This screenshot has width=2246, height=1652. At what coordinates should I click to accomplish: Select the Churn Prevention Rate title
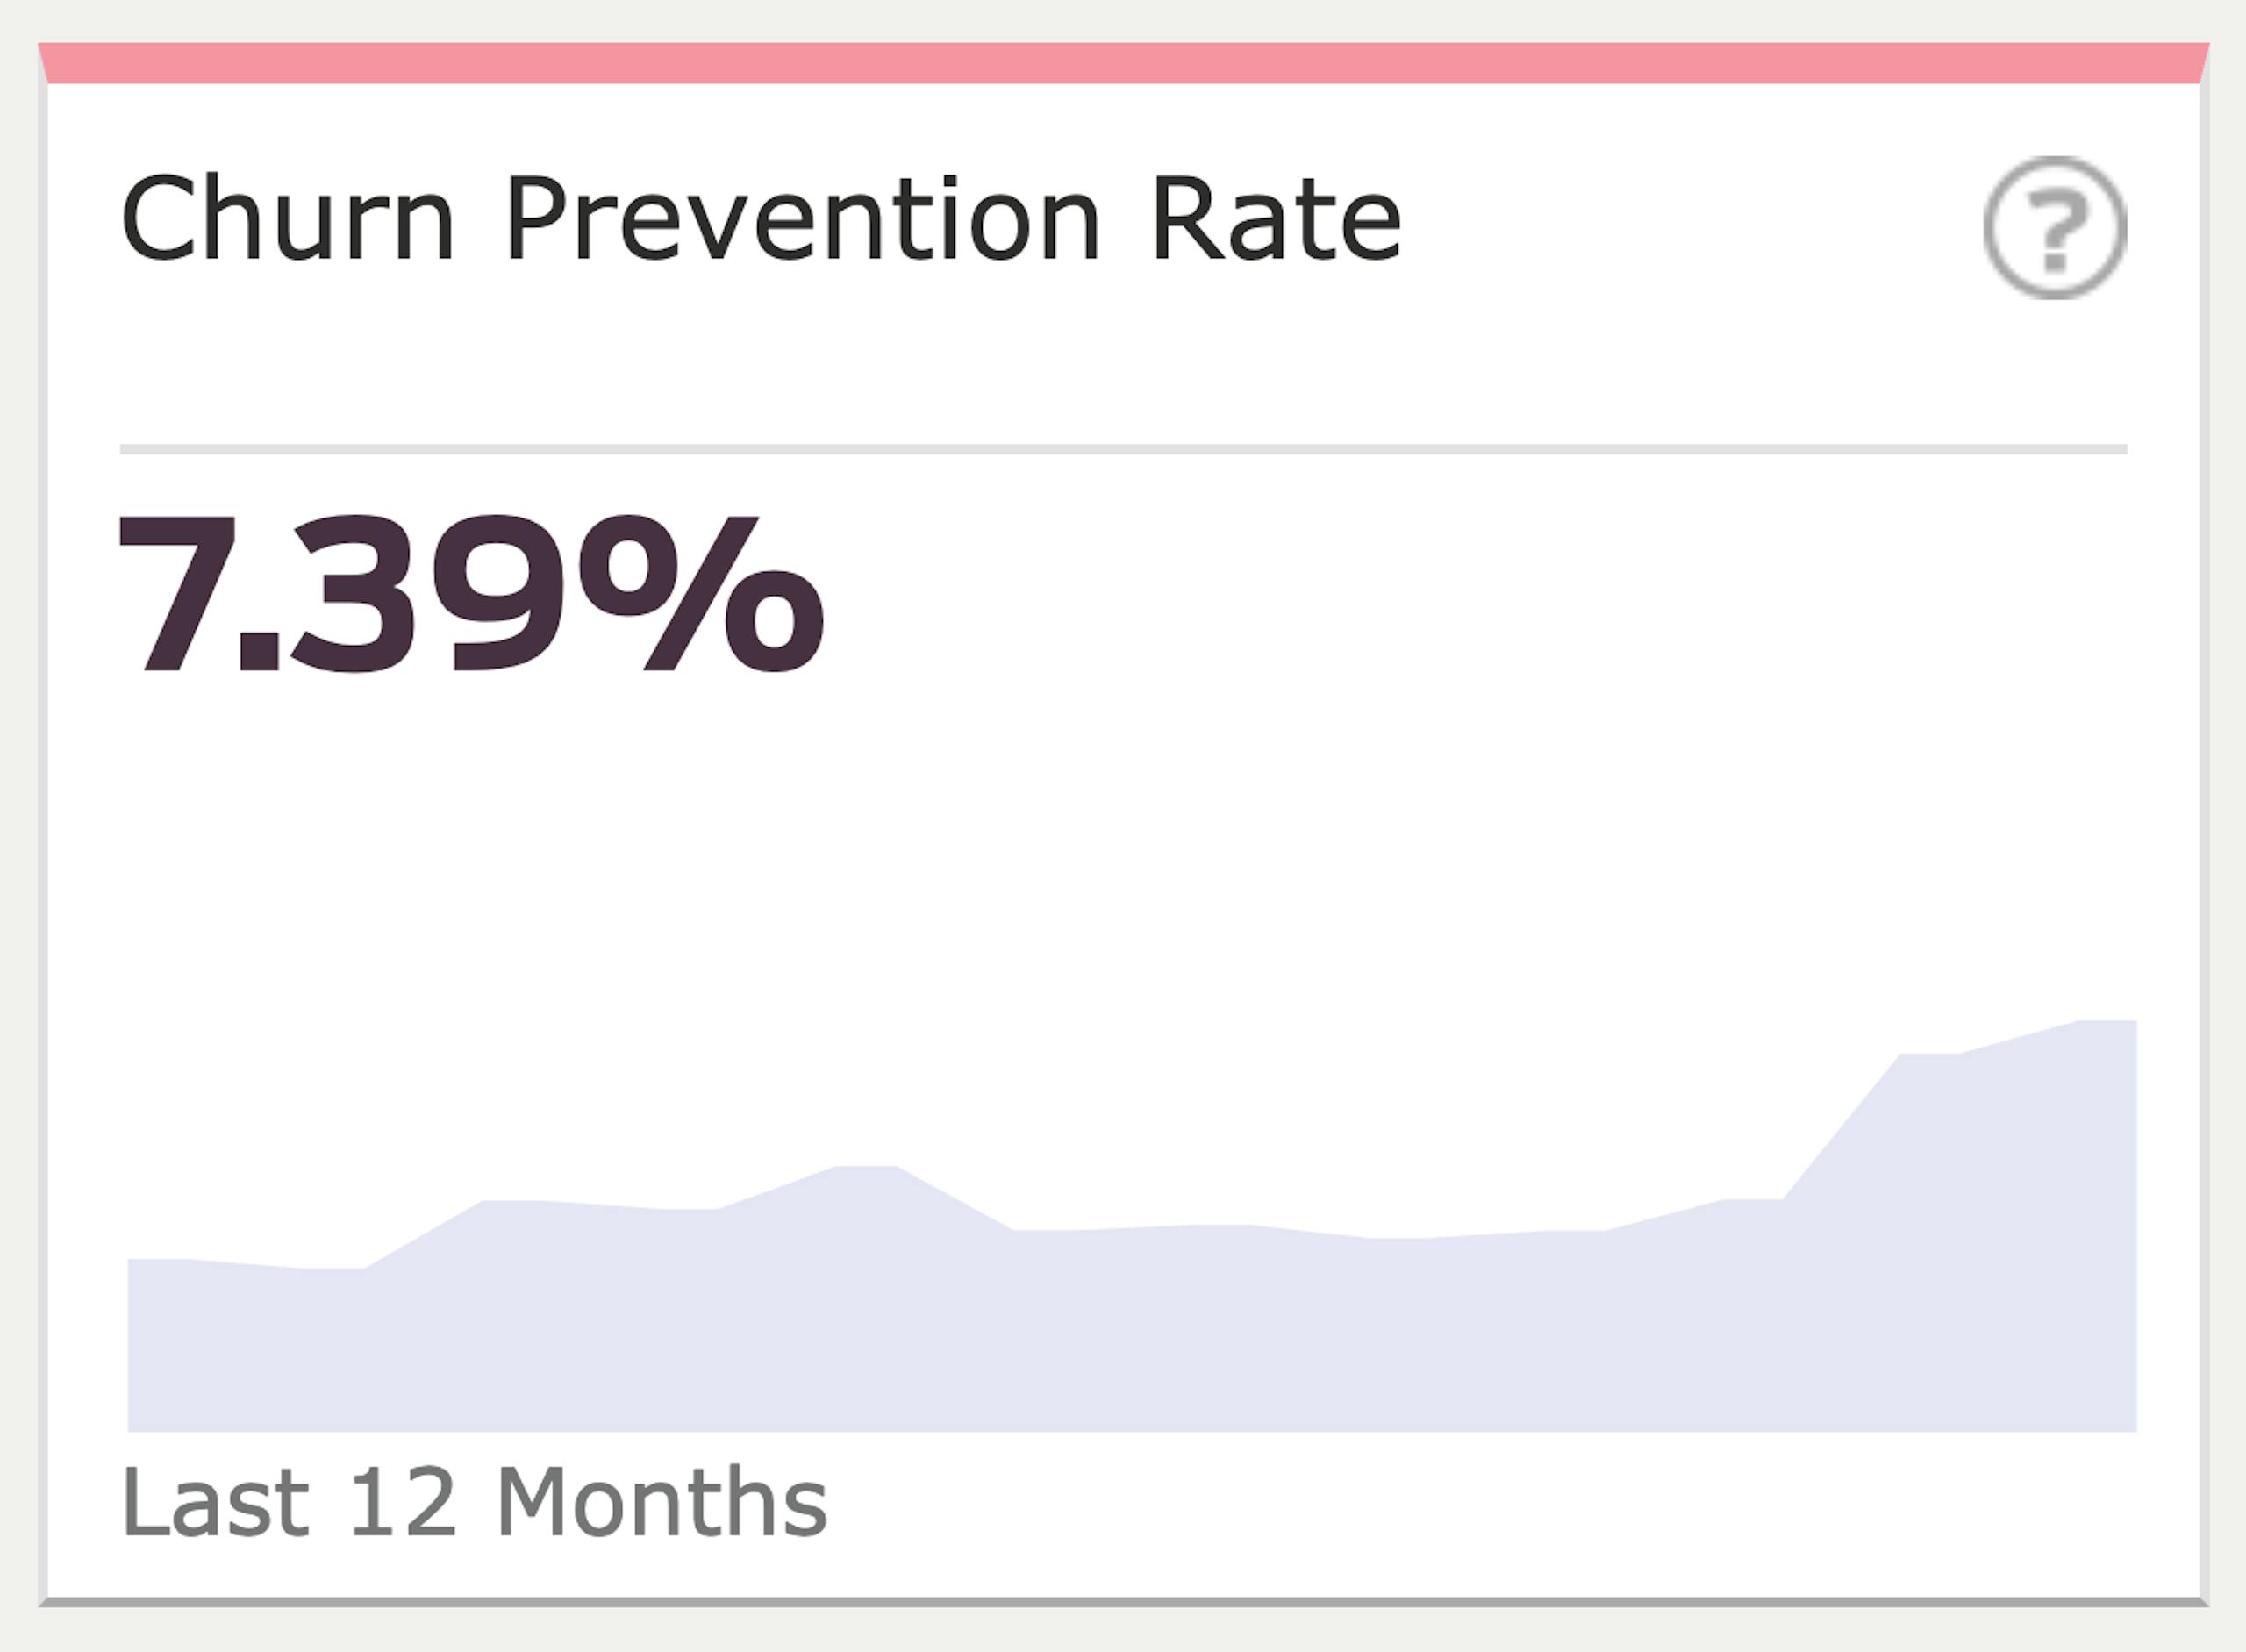(760, 218)
